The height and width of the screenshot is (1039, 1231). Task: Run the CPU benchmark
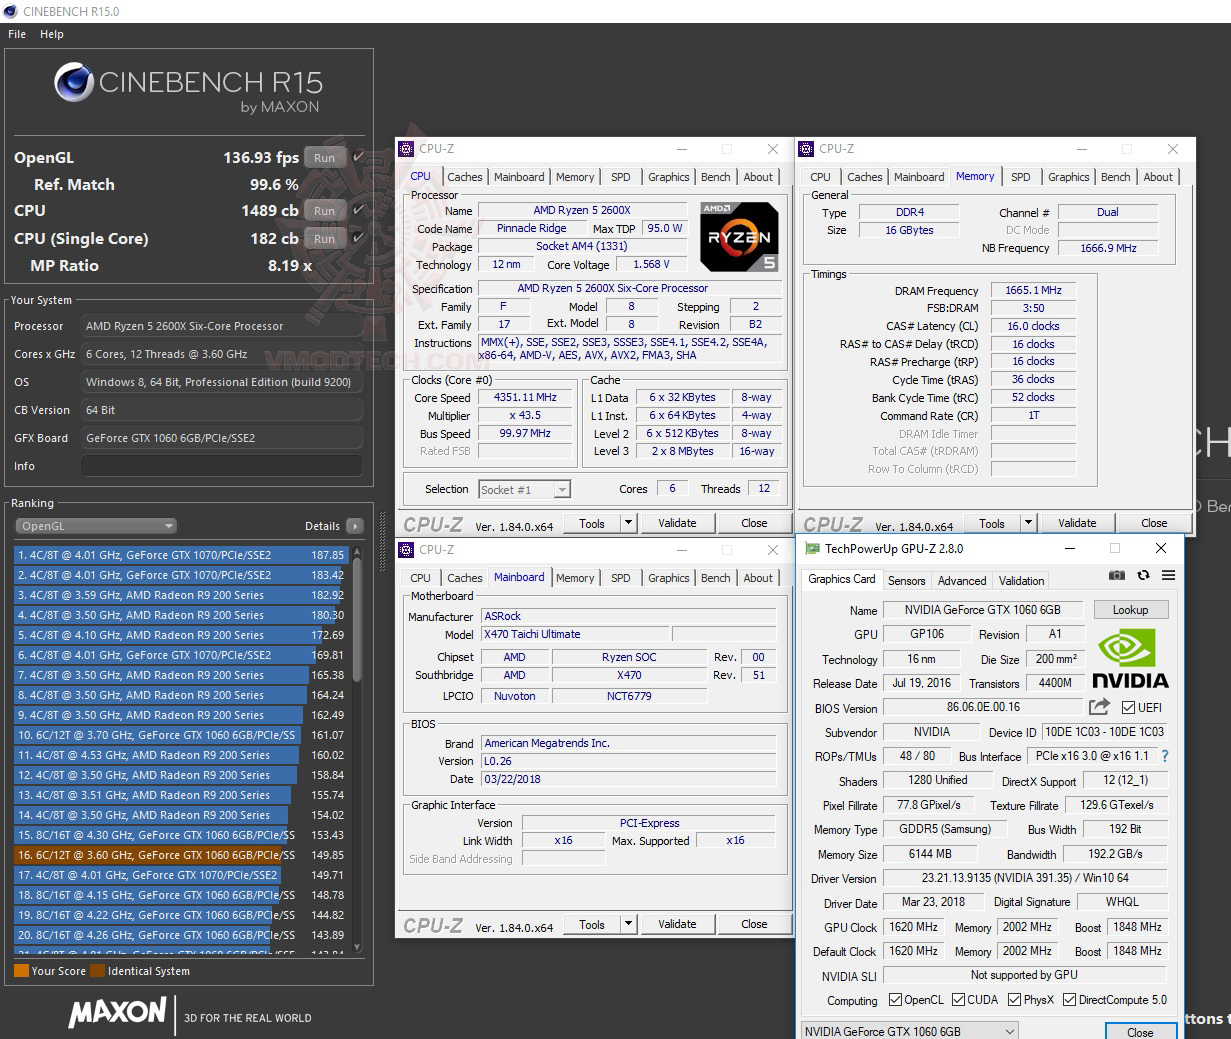(x=324, y=211)
